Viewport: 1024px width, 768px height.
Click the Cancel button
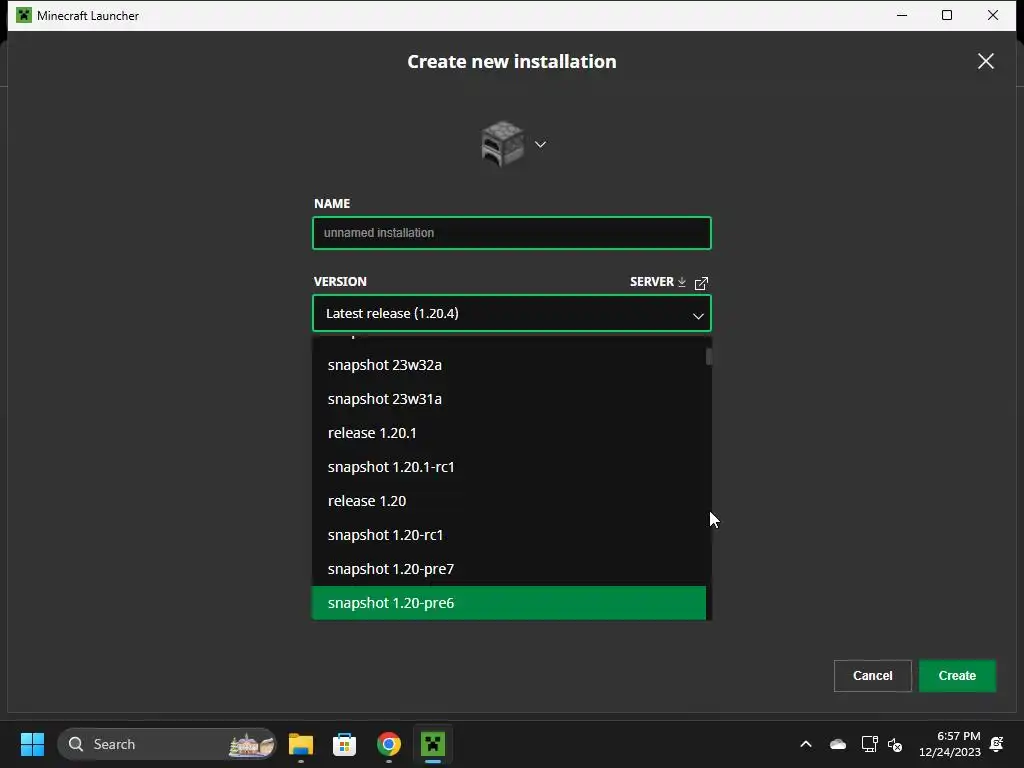872,676
